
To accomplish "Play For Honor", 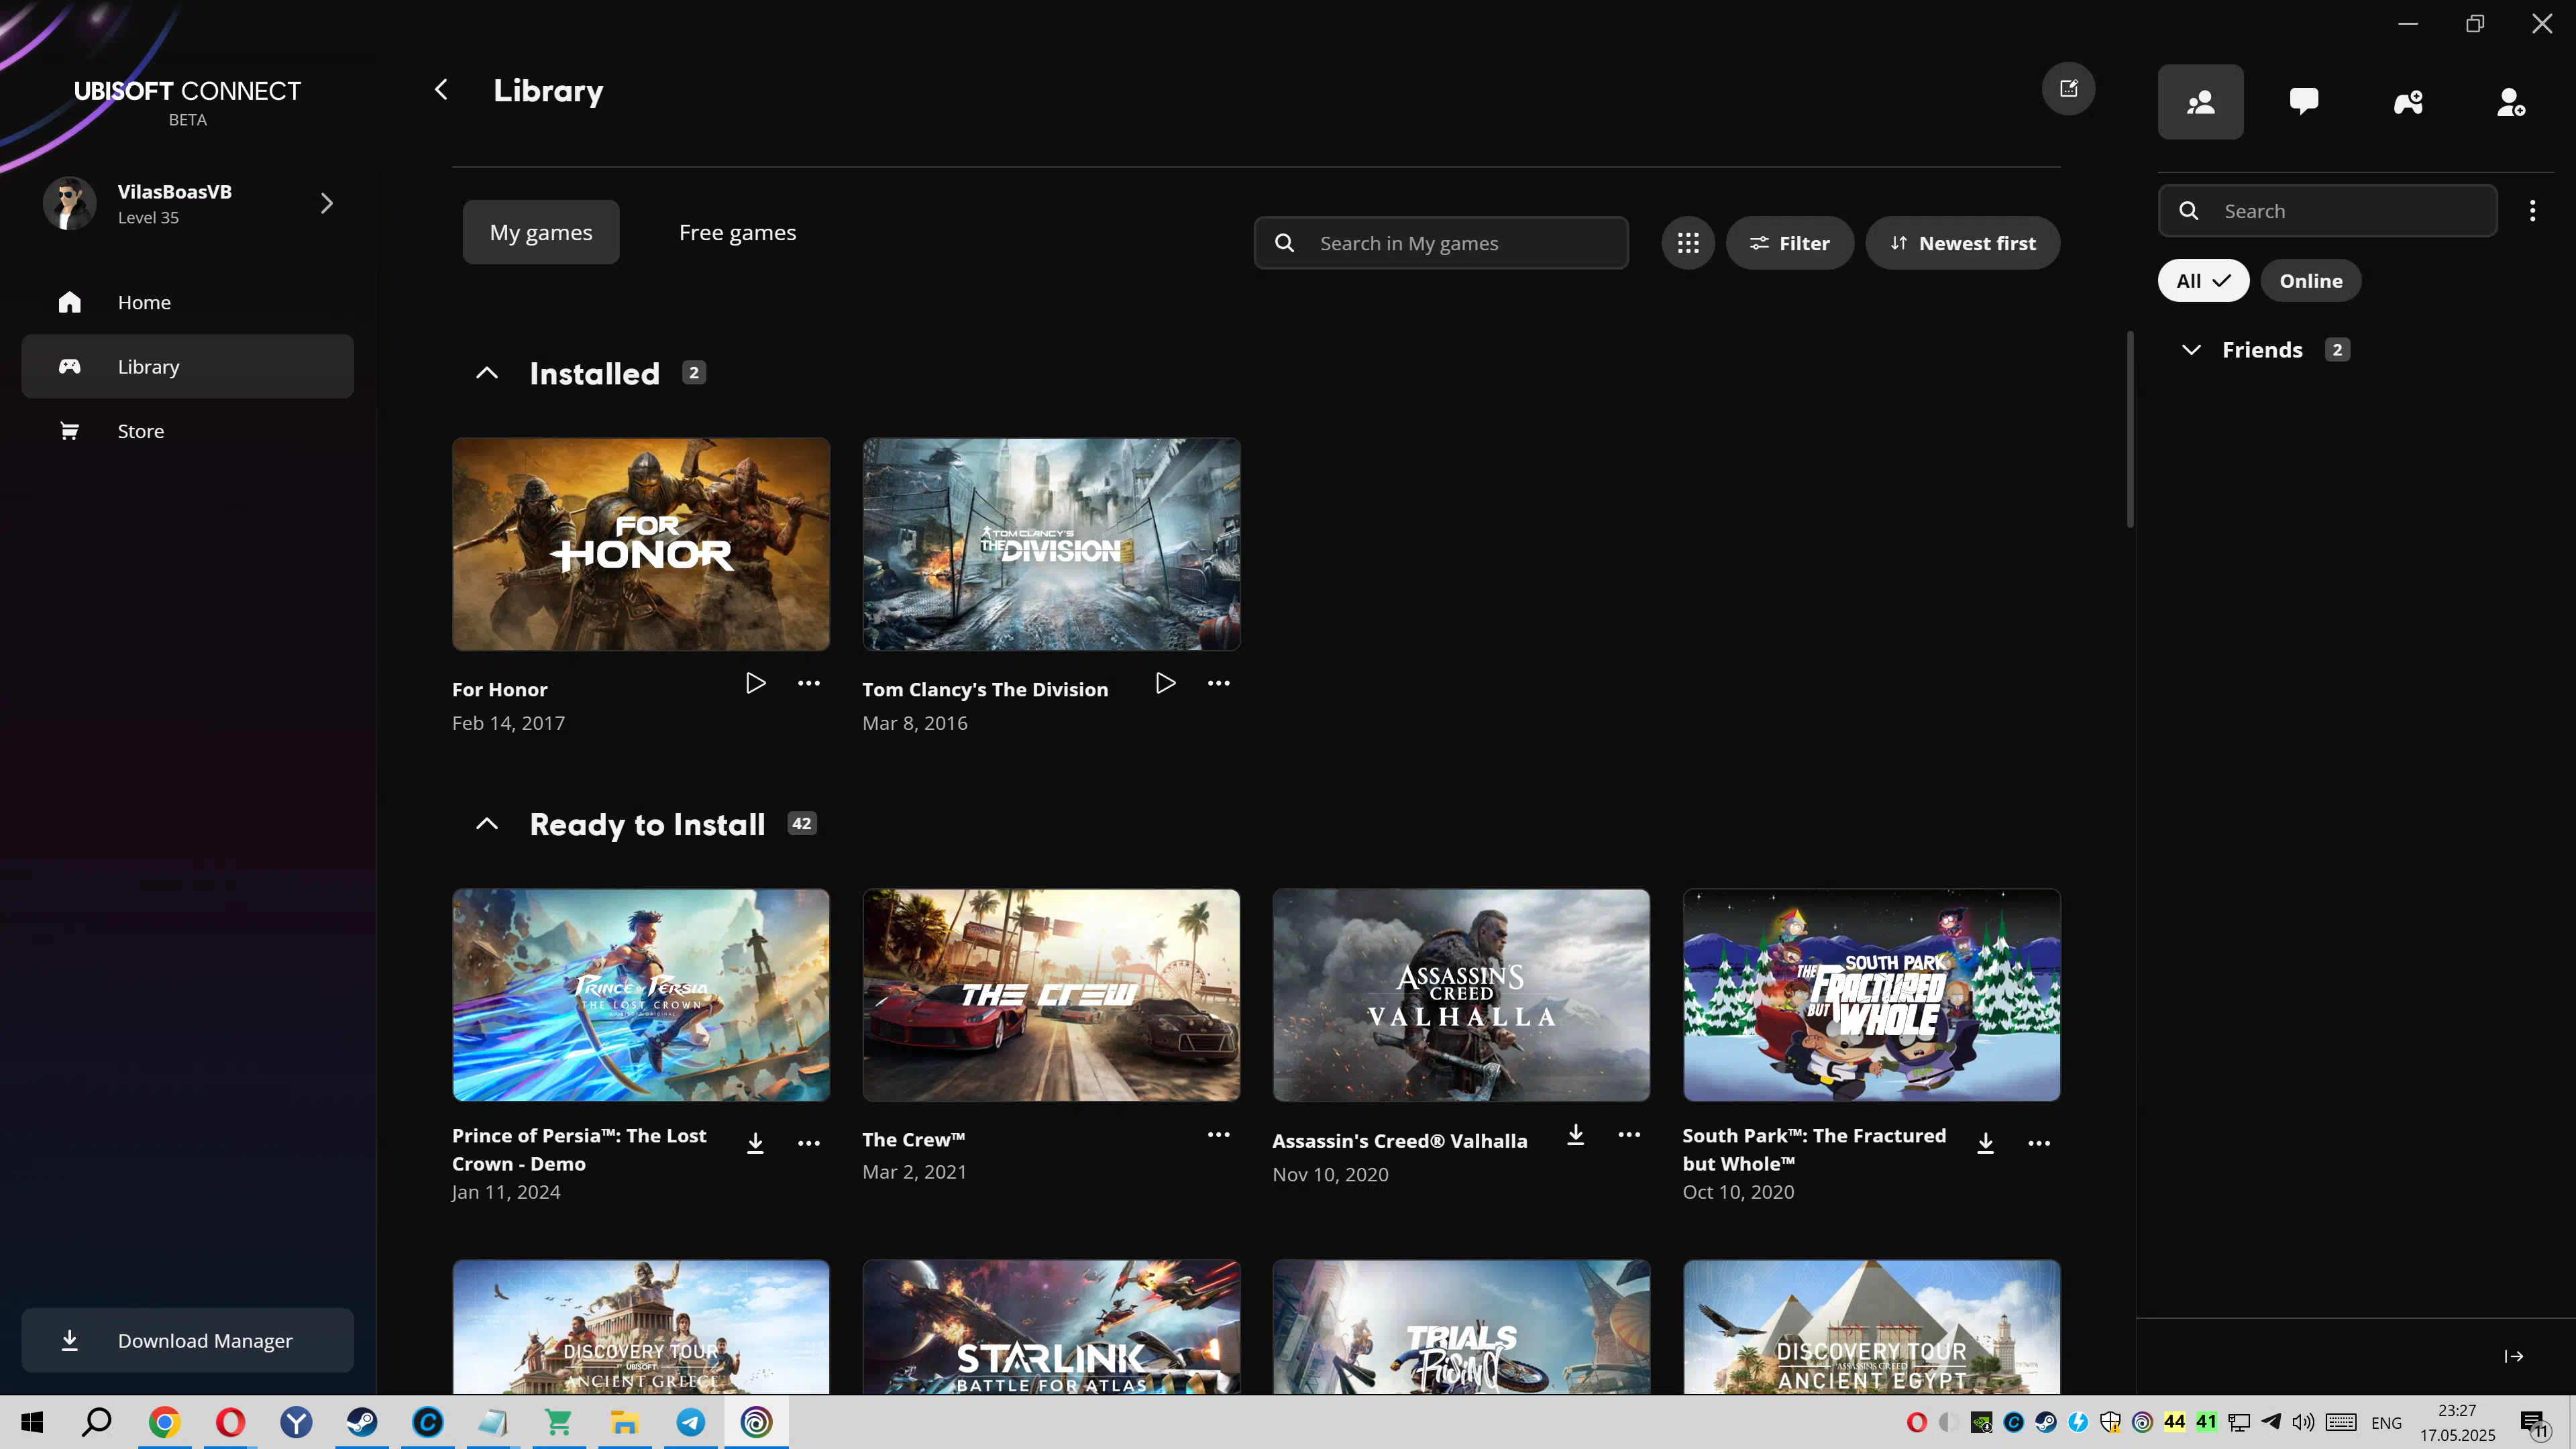I will coord(755,683).
